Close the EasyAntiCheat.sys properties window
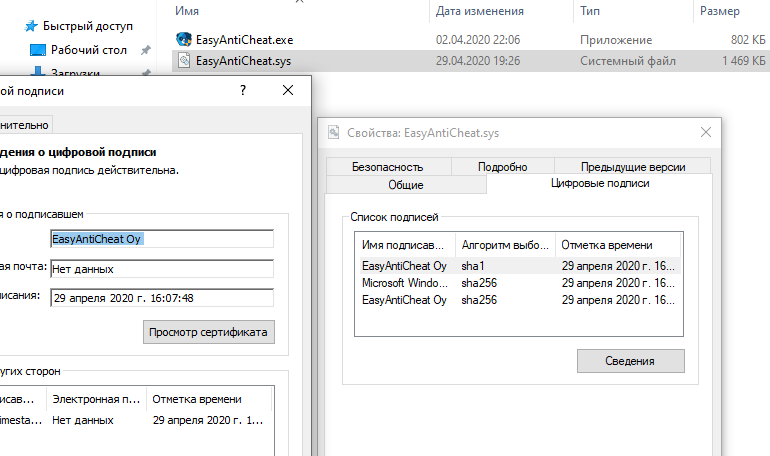770x456 pixels. [706, 132]
